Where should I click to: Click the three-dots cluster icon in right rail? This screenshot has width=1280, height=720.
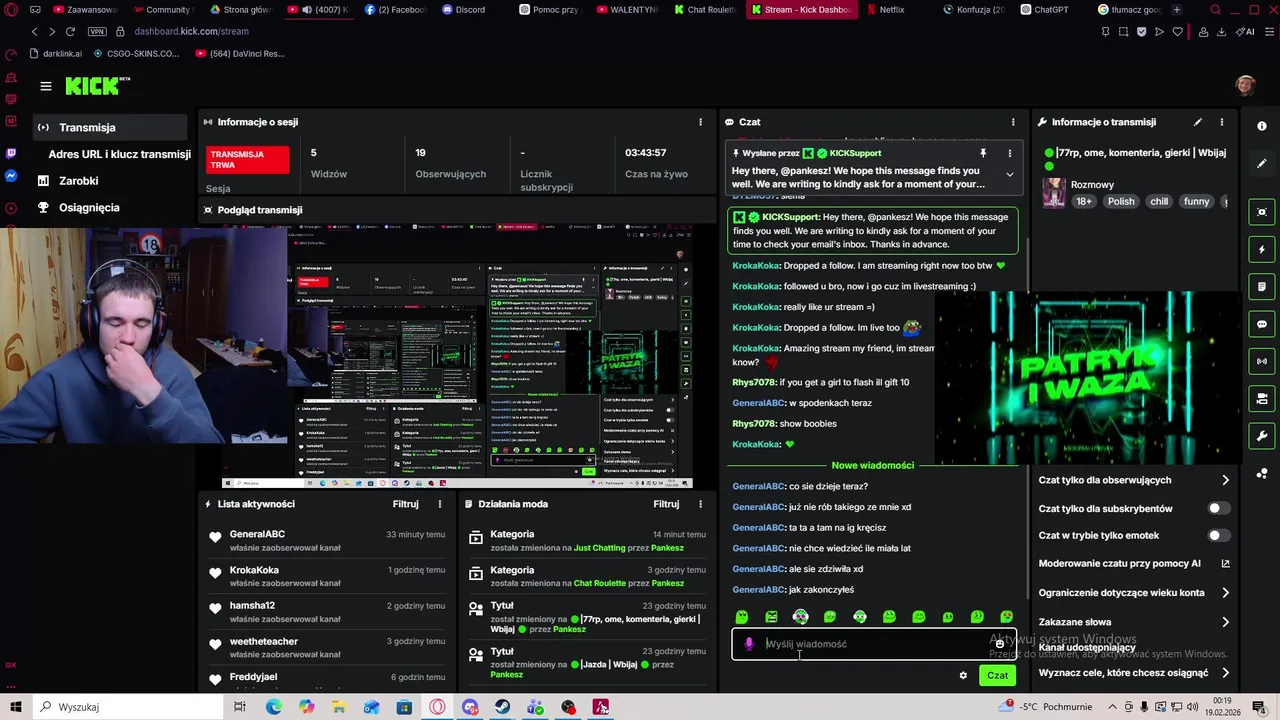tap(1262, 473)
